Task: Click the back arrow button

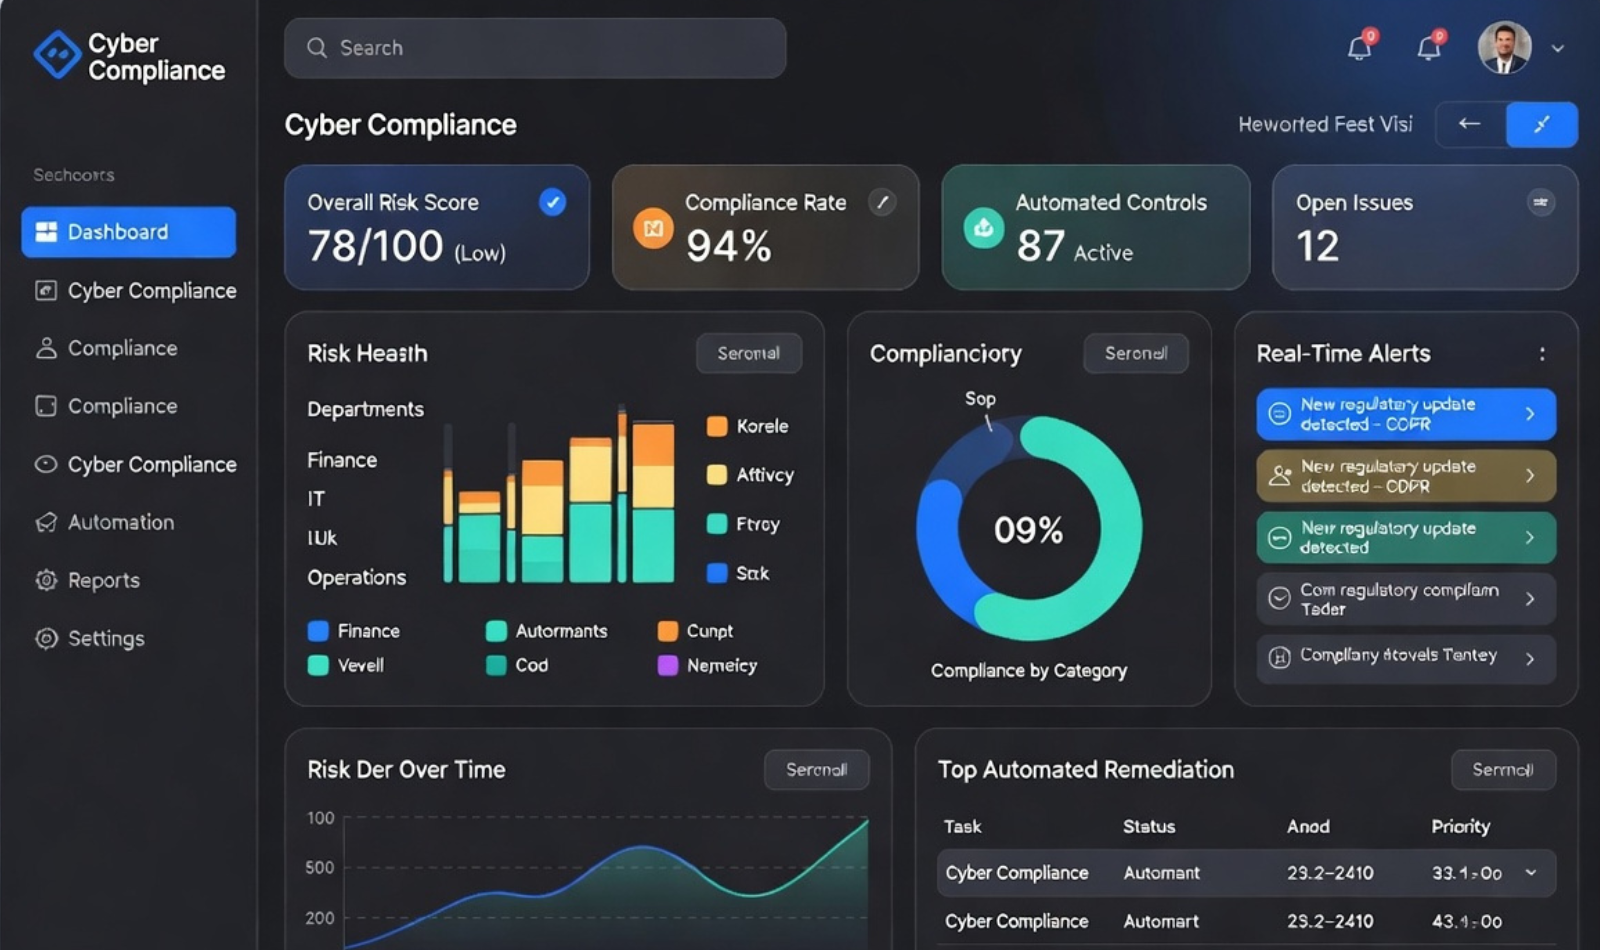Action: click(1470, 124)
